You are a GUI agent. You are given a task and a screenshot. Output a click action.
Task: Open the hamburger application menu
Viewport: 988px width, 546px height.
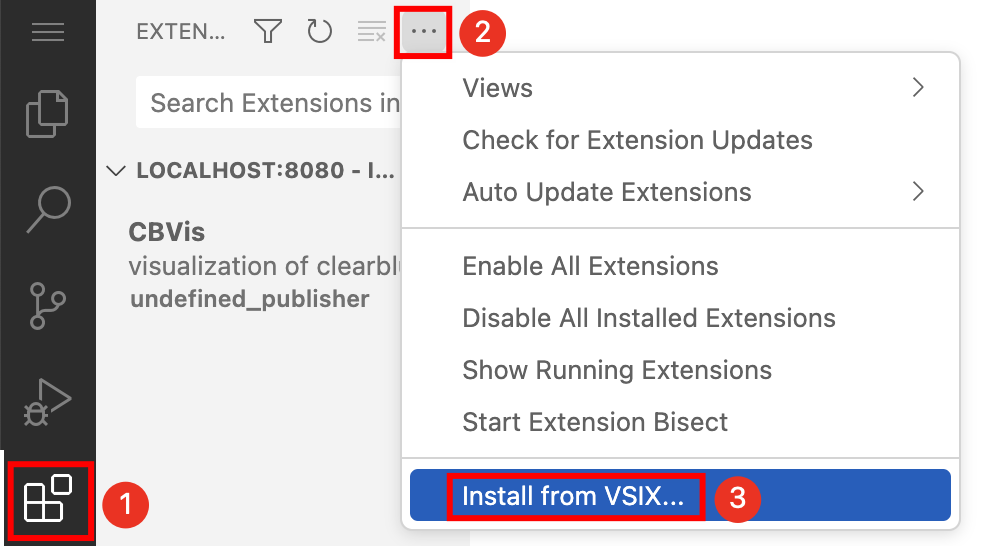[47, 32]
